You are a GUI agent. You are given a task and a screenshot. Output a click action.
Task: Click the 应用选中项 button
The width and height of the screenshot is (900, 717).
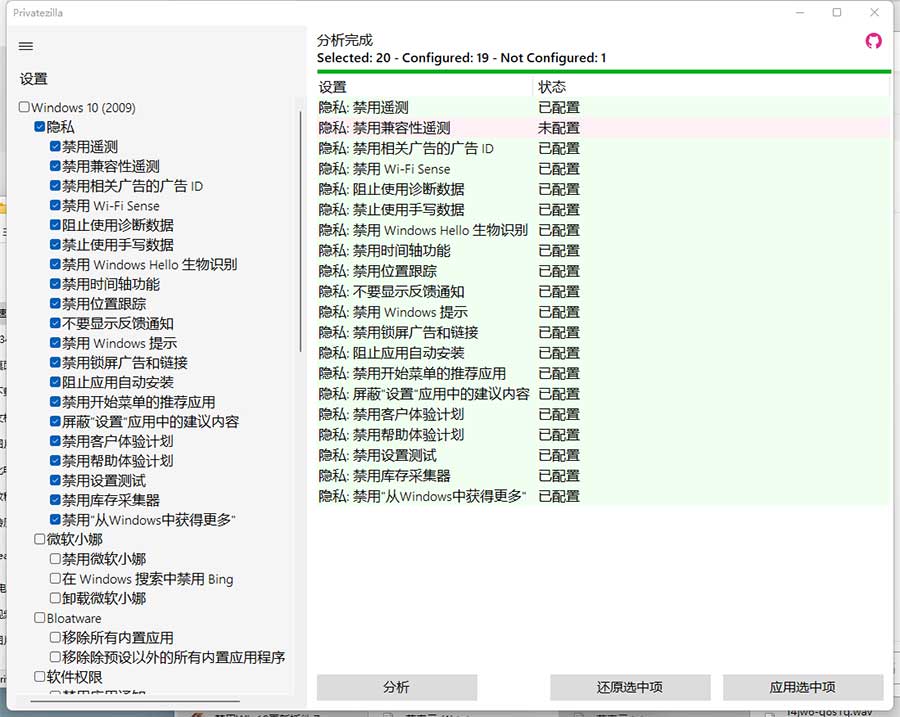point(802,687)
